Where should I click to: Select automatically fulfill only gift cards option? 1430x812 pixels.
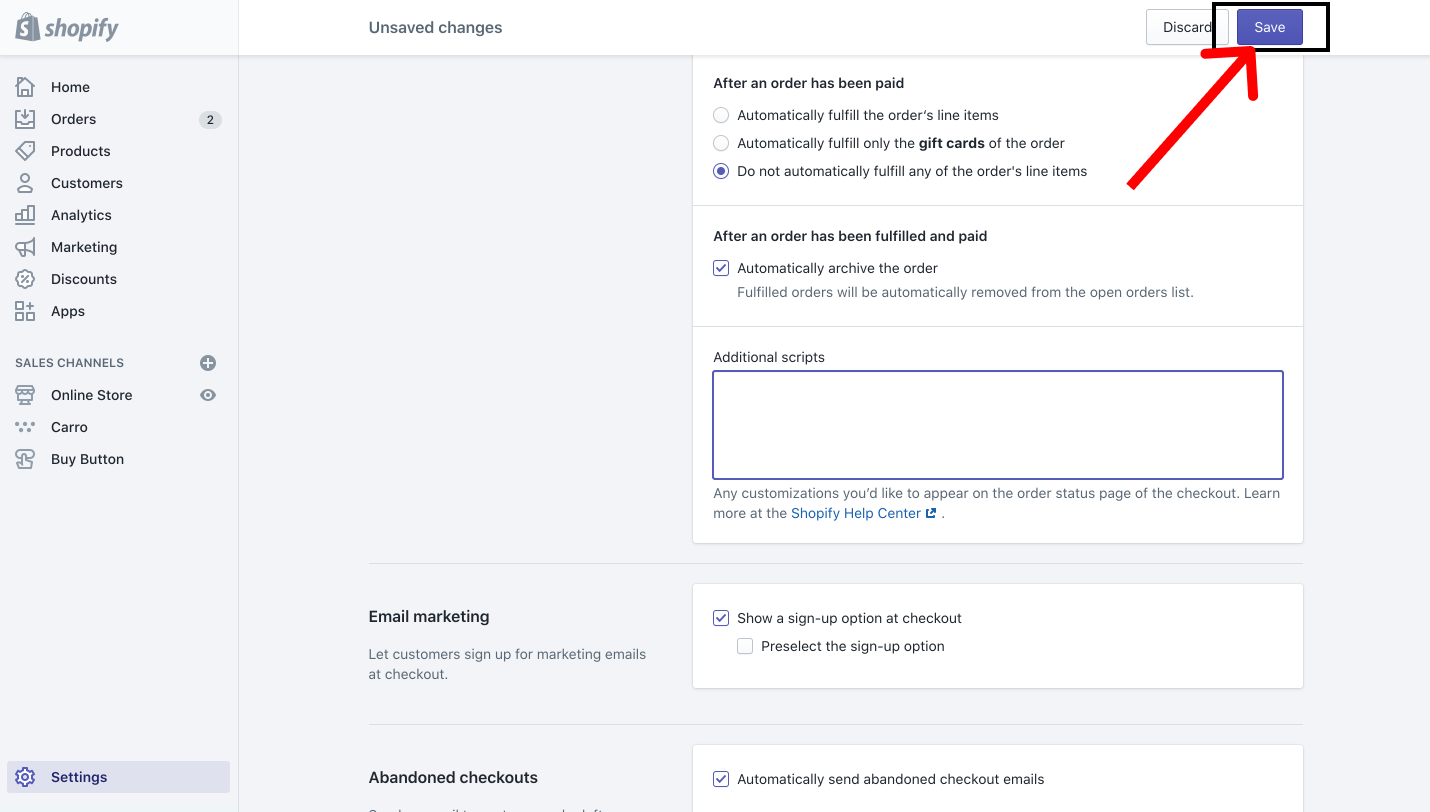coord(721,143)
